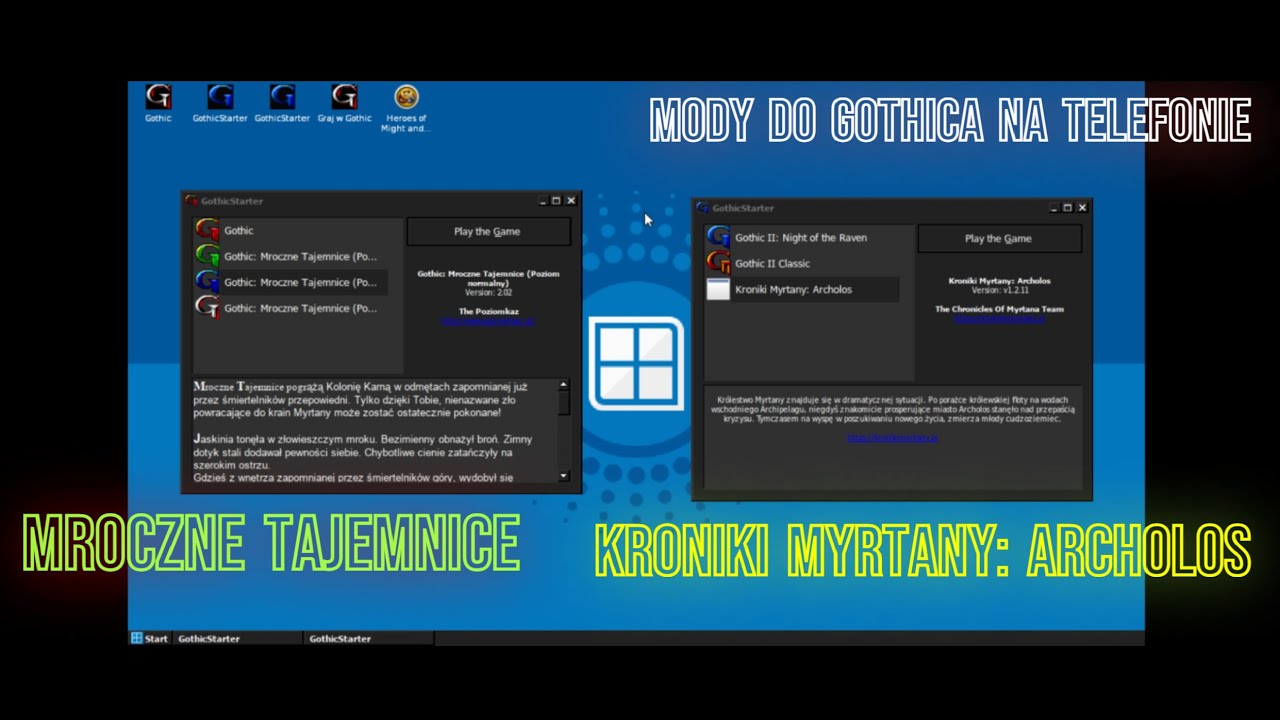Open GothicStarter desktop icon beside Graj w Gothic

[282, 104]
